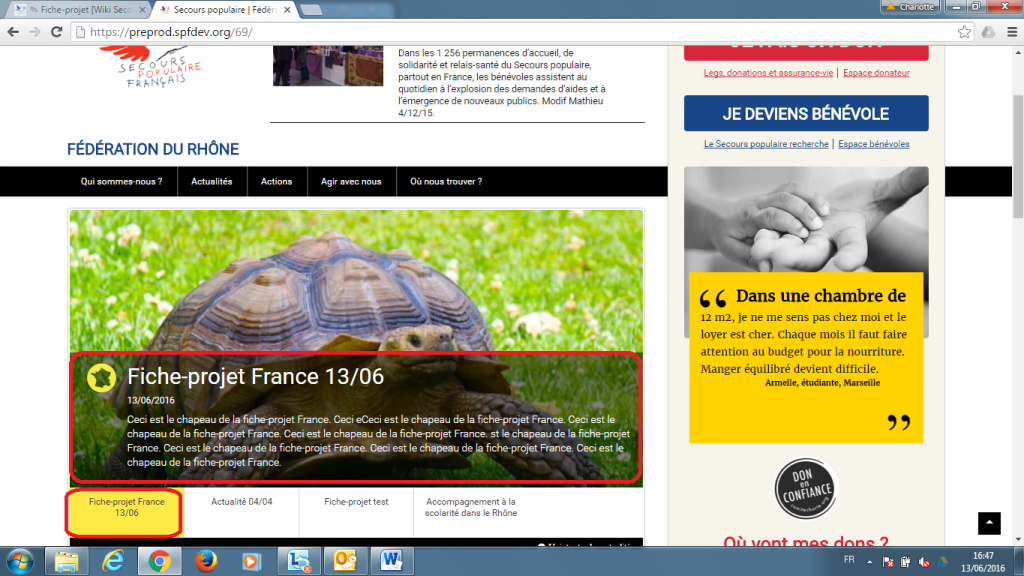Click the hands photo in sidebar

806,219
